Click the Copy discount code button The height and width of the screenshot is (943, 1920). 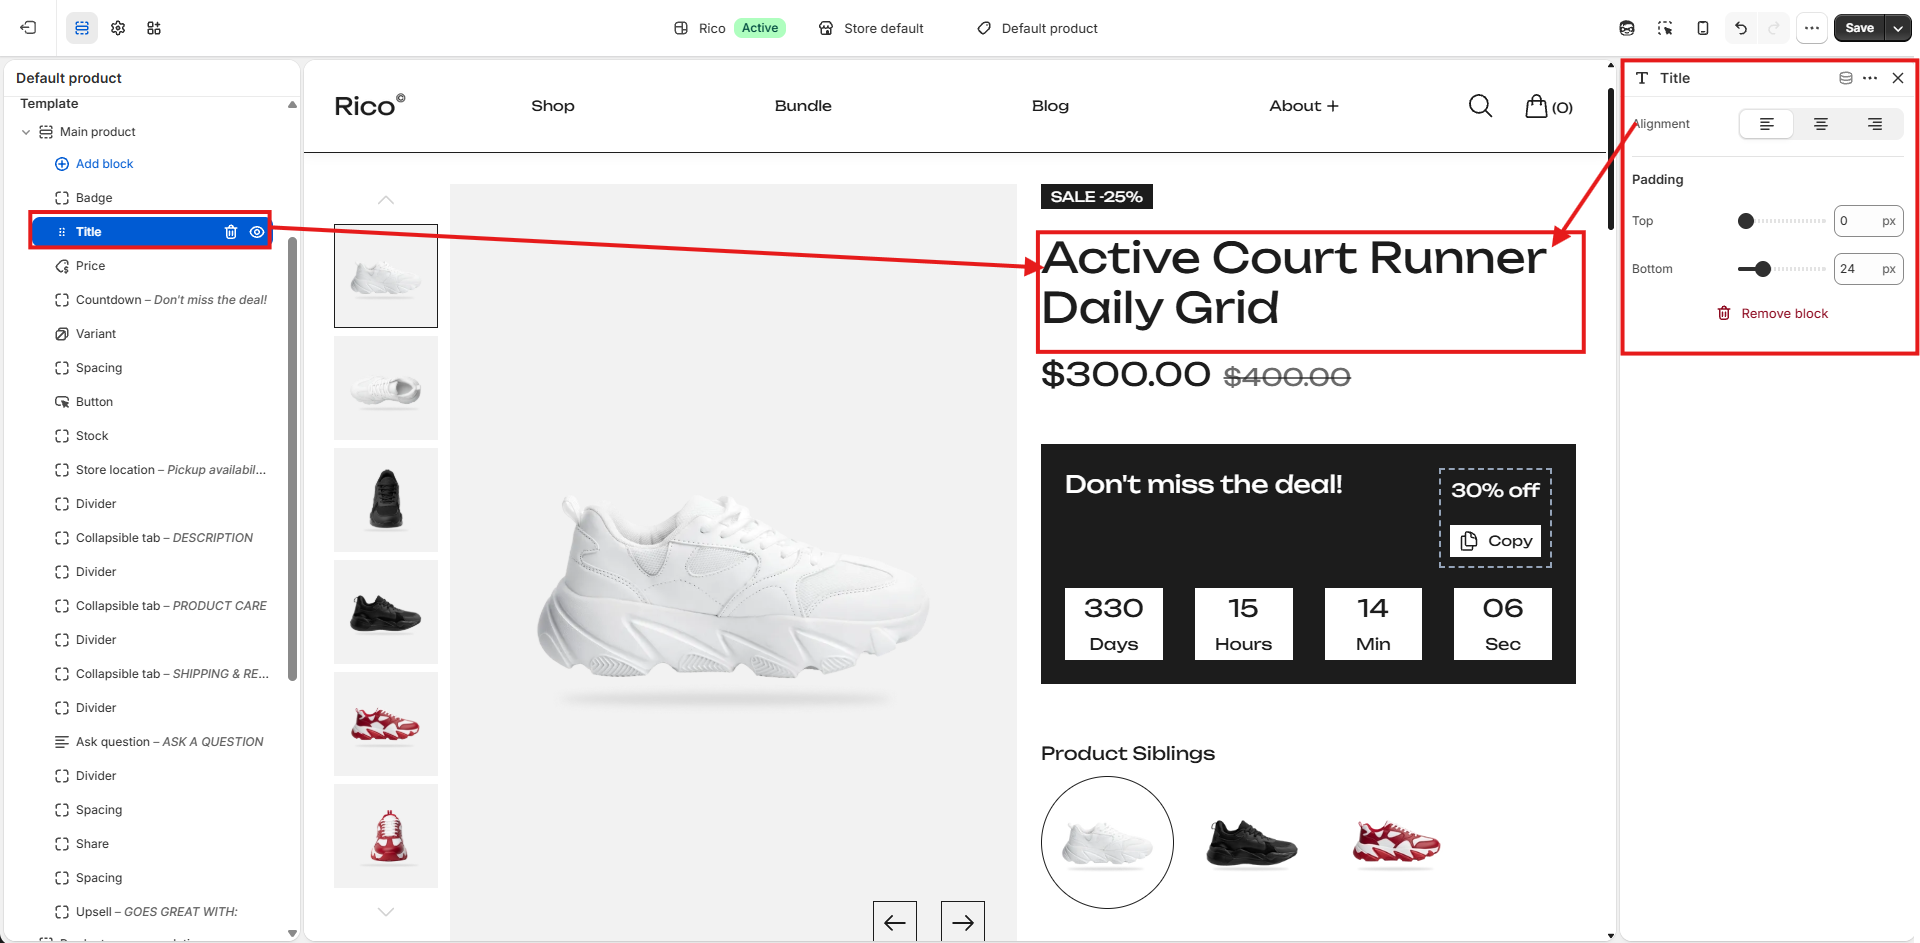(x=1496, y=541)
